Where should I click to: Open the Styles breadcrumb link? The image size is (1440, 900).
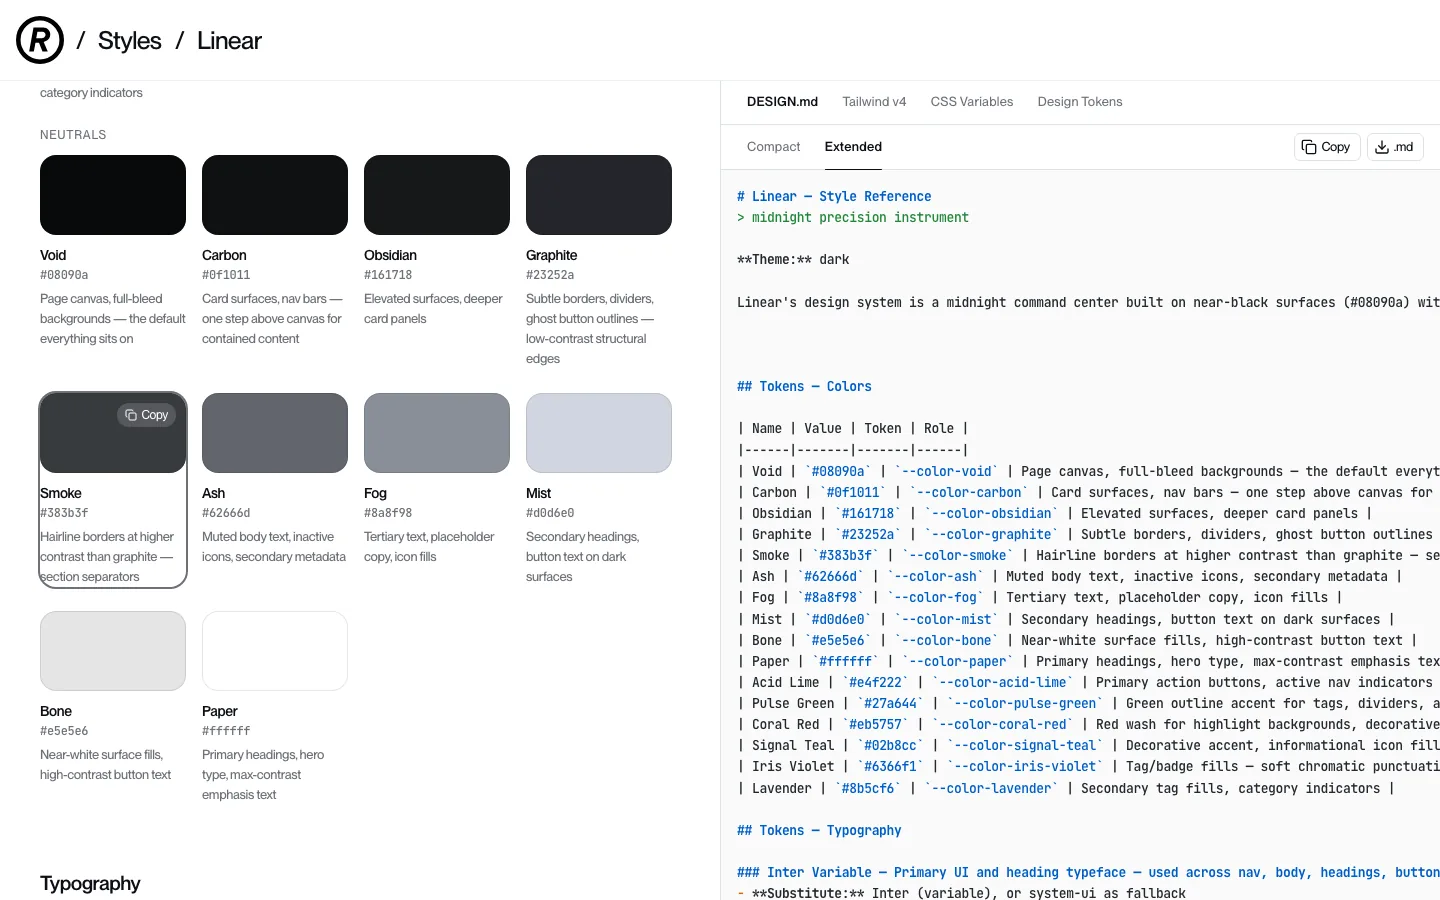[130, 41]
